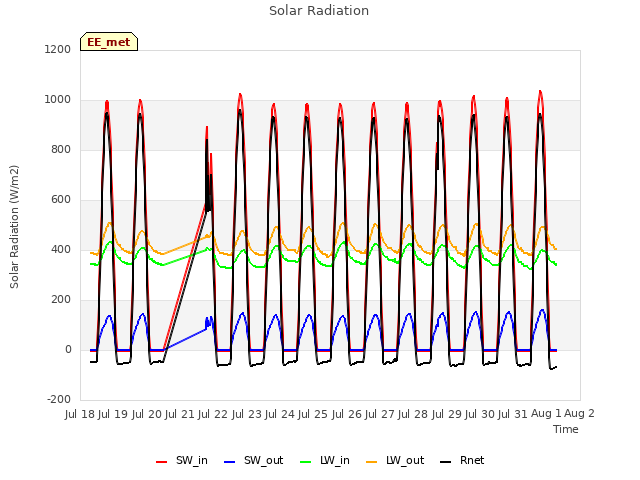Click the Aug 2 x-axis label

click(579, 414)
